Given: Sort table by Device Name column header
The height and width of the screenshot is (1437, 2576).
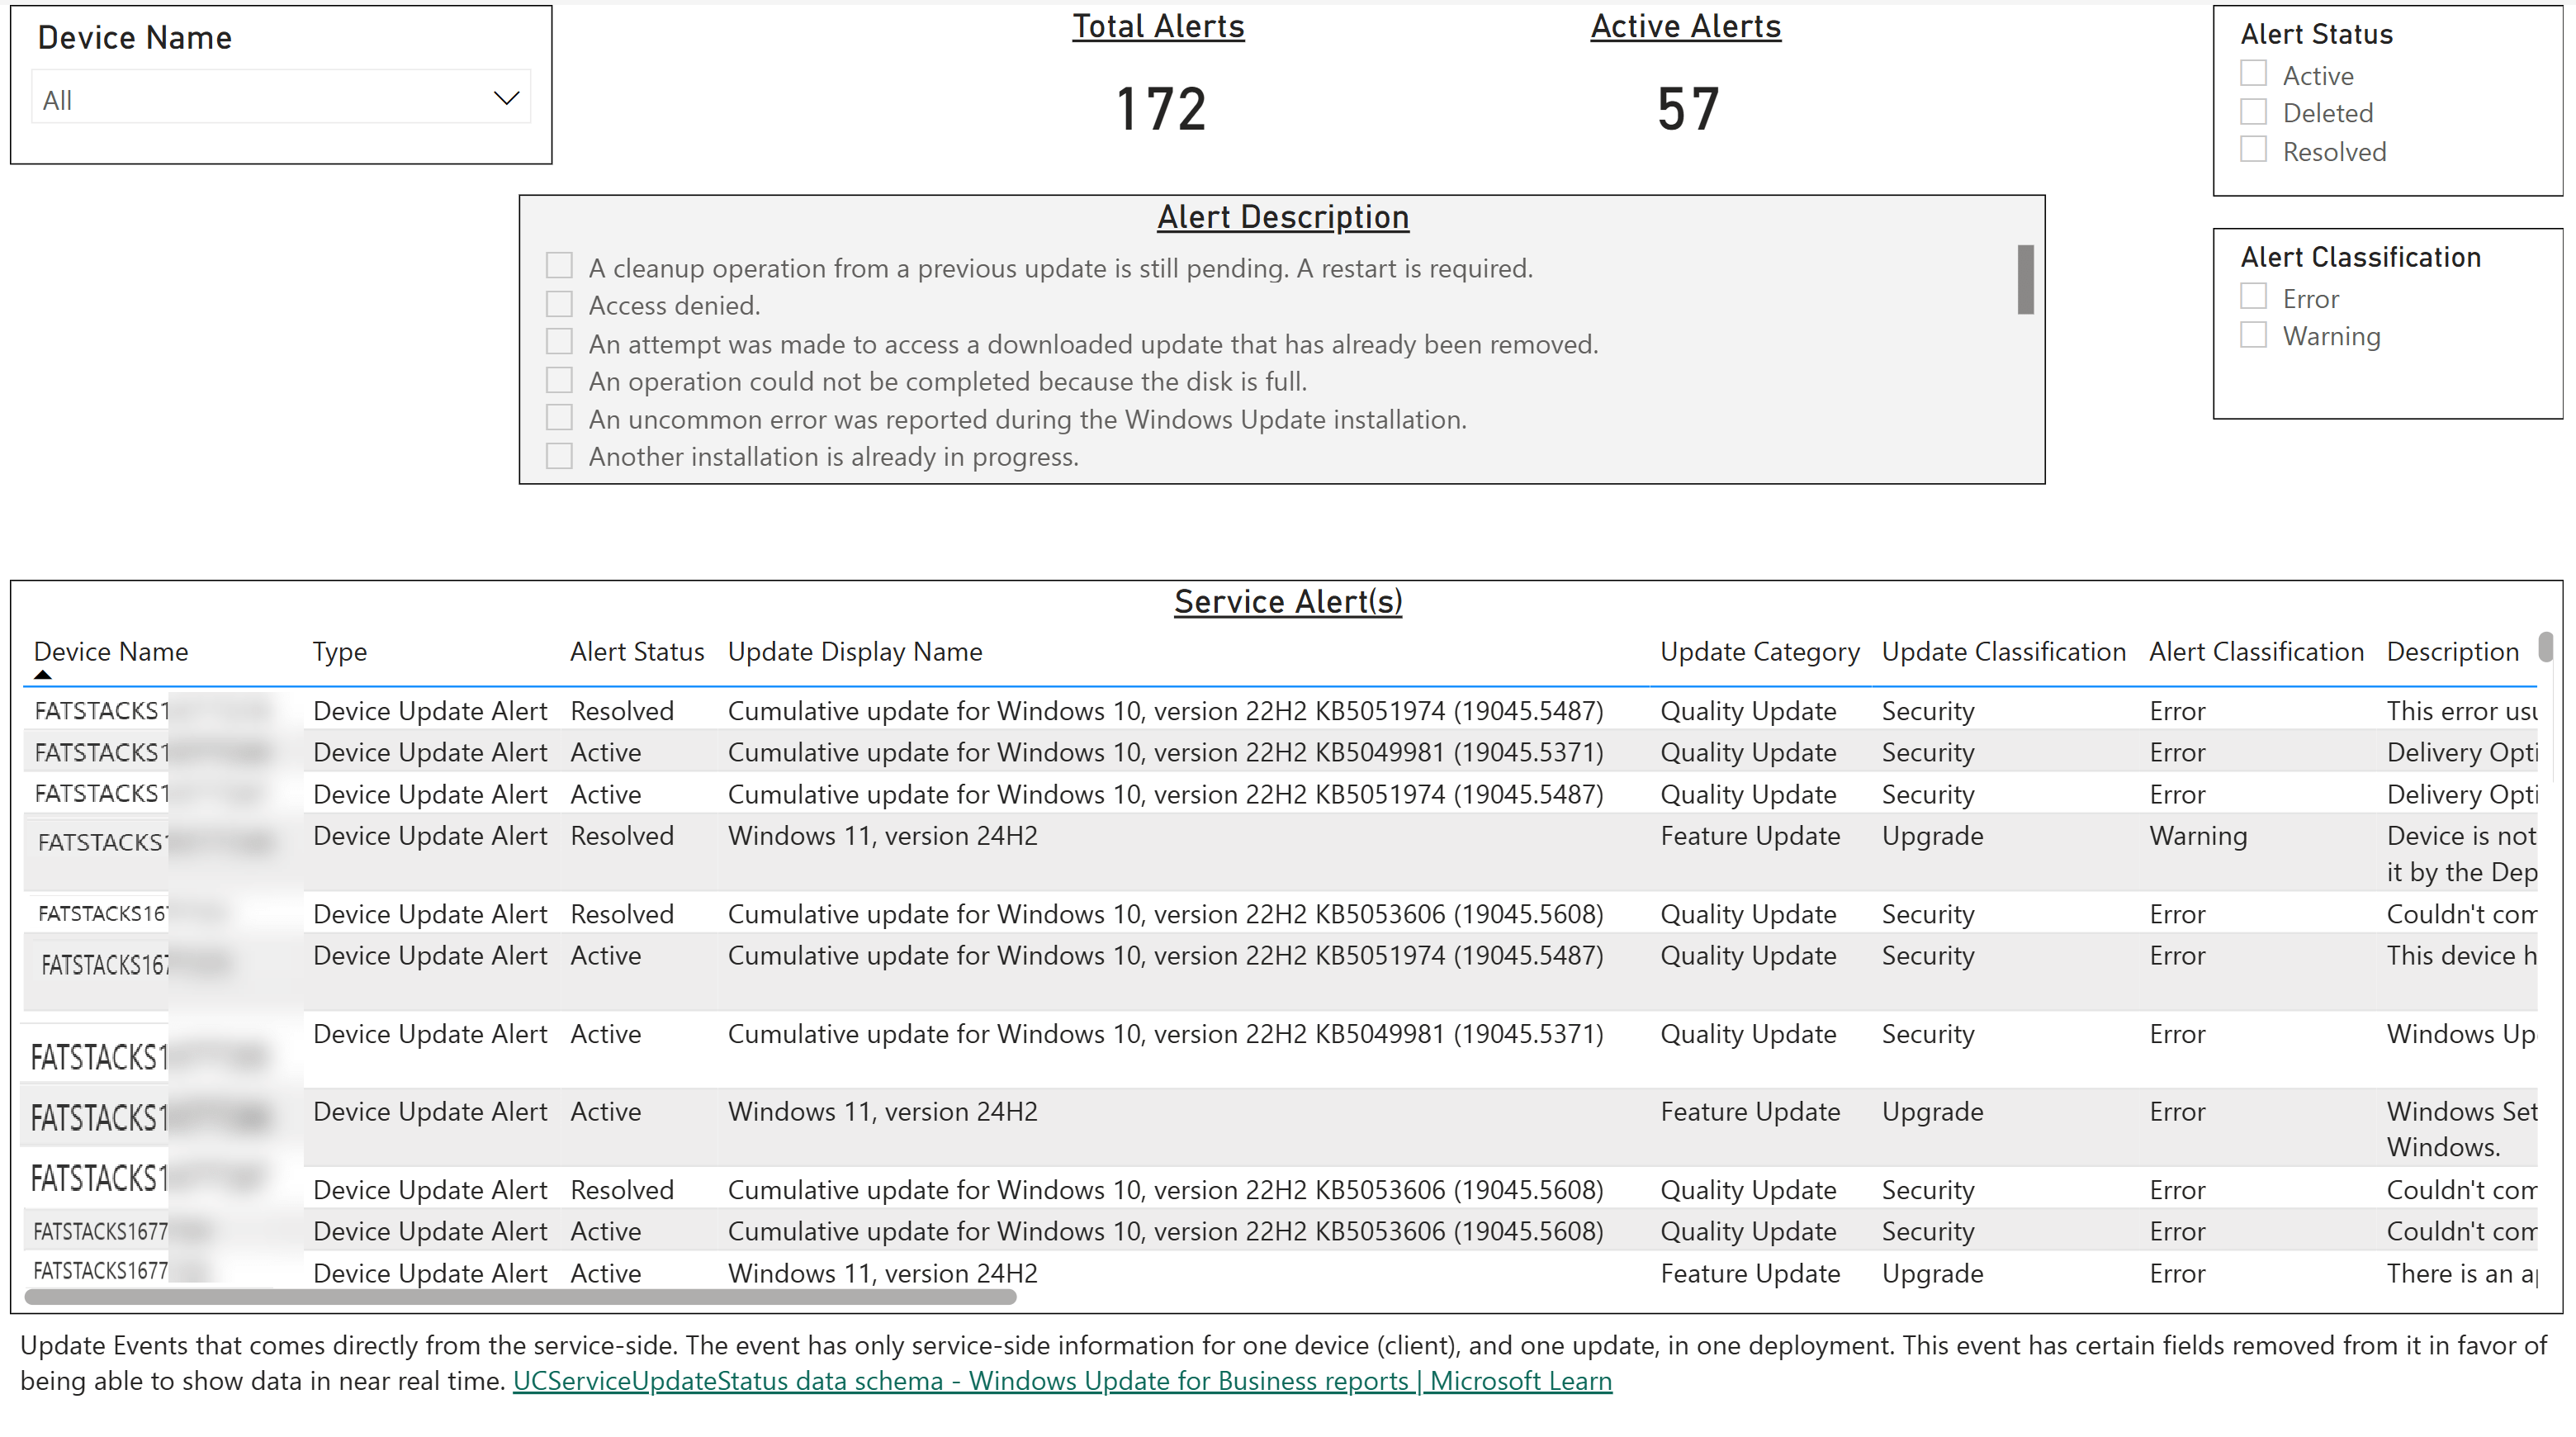Looking at the screenshot, I should 111,652.
